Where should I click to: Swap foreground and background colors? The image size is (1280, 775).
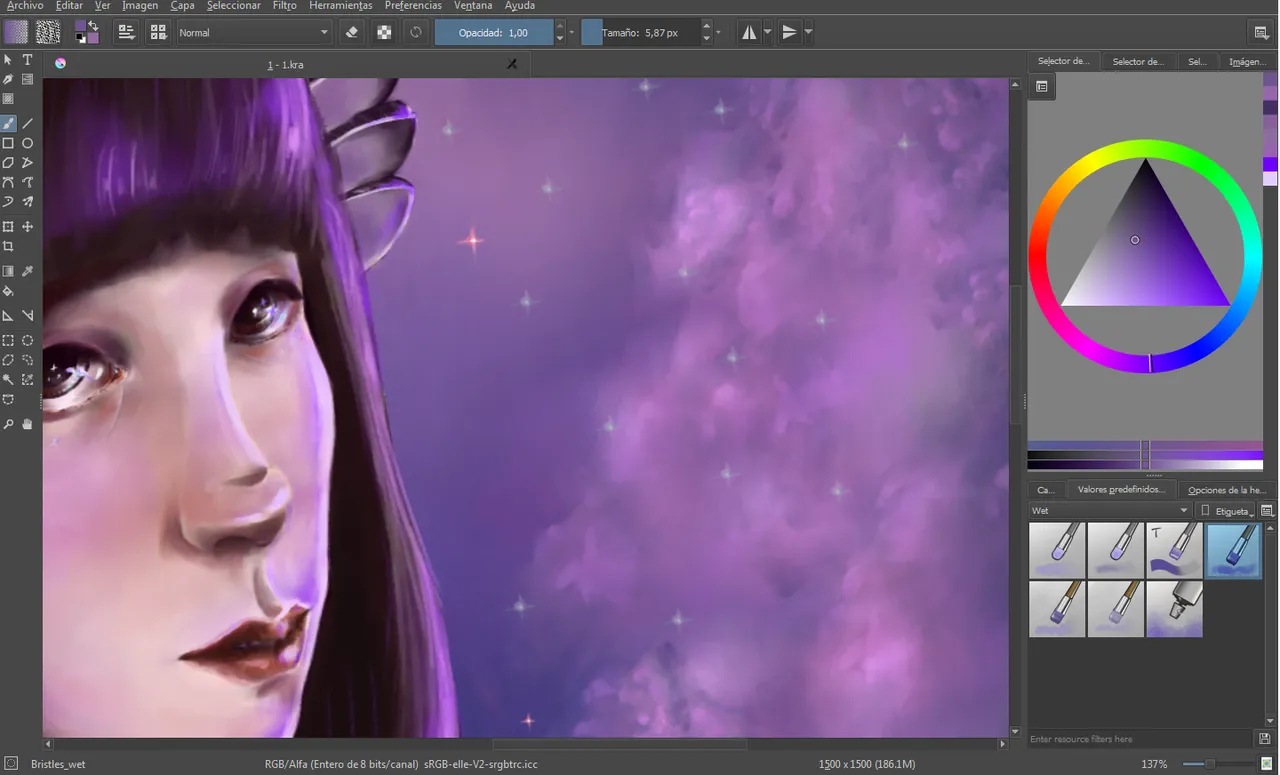(94, 25)
